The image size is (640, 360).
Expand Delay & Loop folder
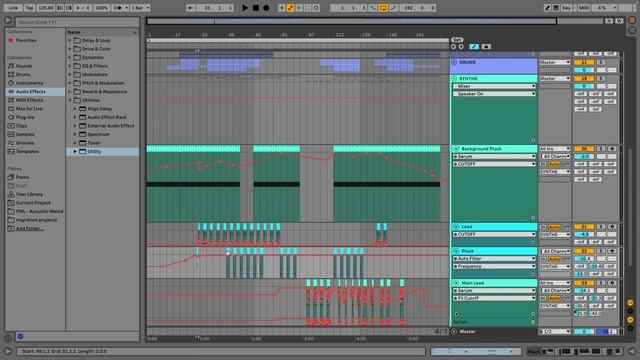tap(70, 40)
